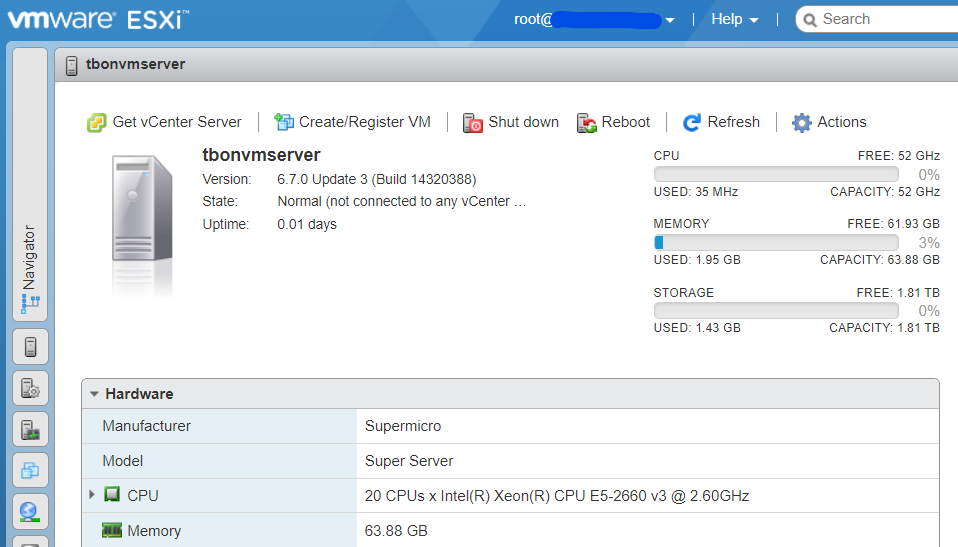Open the Help dropdown menu
The width and height of the screenshot is (958, 547).
735,19
